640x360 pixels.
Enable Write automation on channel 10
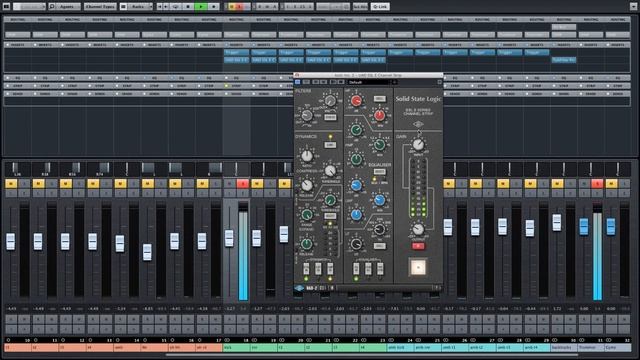point(24,319)
